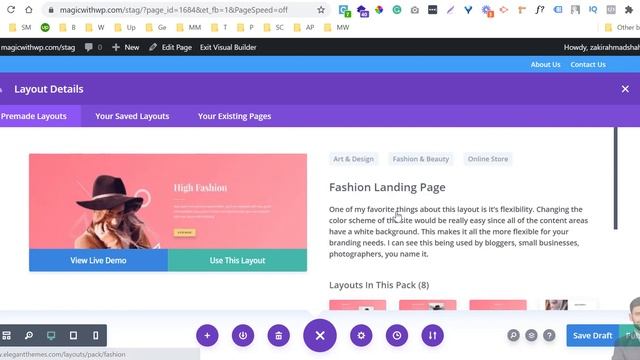
Task: Click the View Live Demo button
Action: click(x=98, y=260)
